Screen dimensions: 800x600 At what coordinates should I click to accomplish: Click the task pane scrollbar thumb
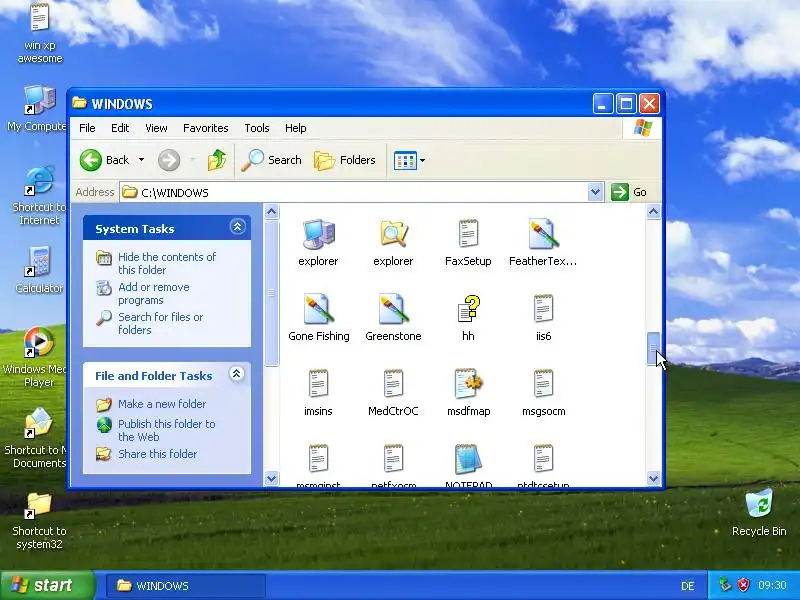click(272, 293)
